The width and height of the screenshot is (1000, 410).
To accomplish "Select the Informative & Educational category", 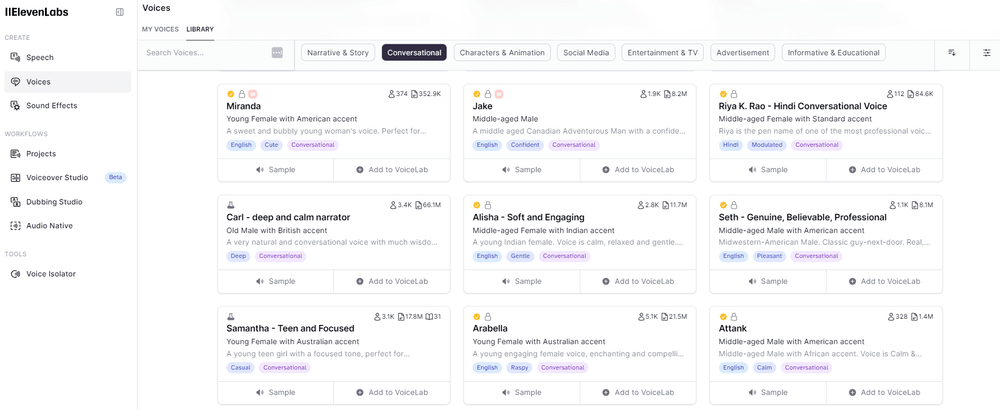I will pyautogui.click(x=834, y=53).
